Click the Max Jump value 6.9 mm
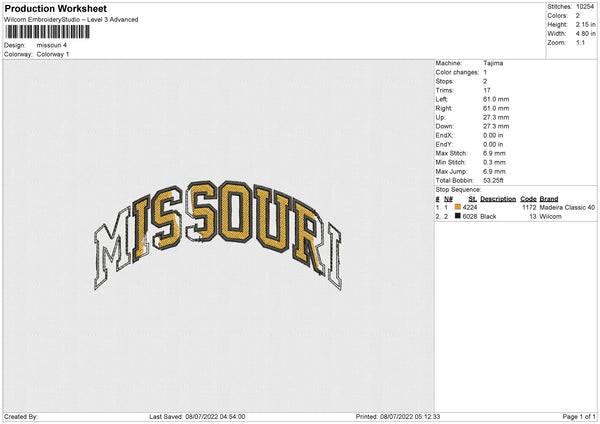The image size is (600, 424). pos(494,171)
